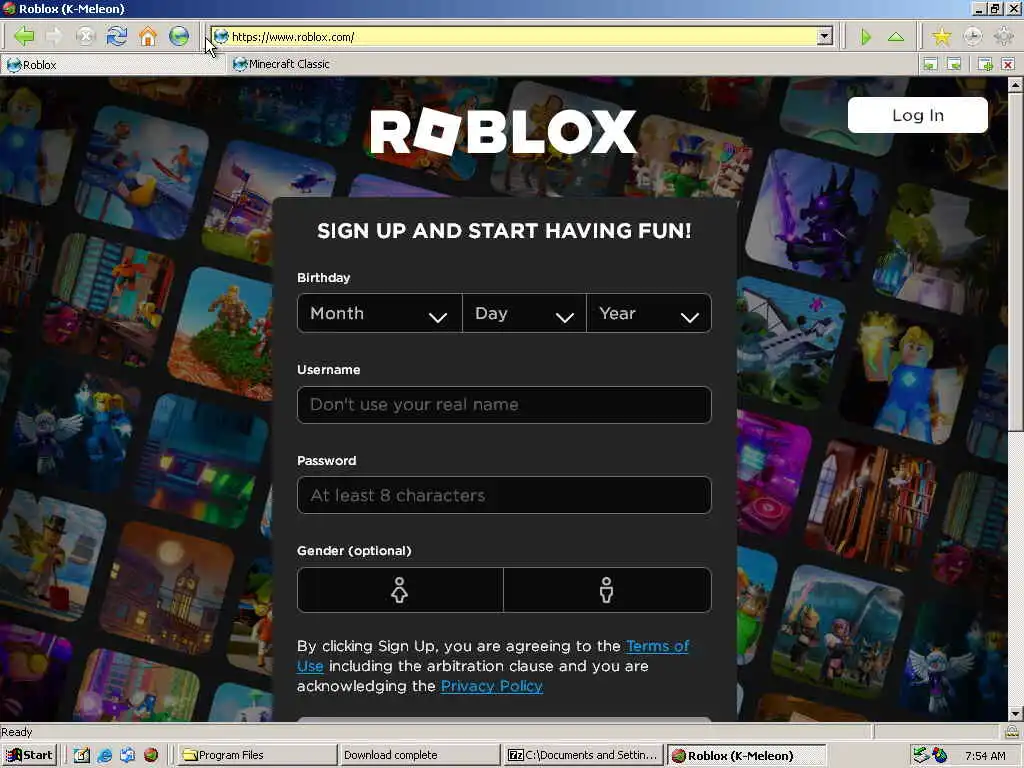Screen dimensions: 1024x768
Task: Click the Gender (optional) label
Action: click(354, 551)
